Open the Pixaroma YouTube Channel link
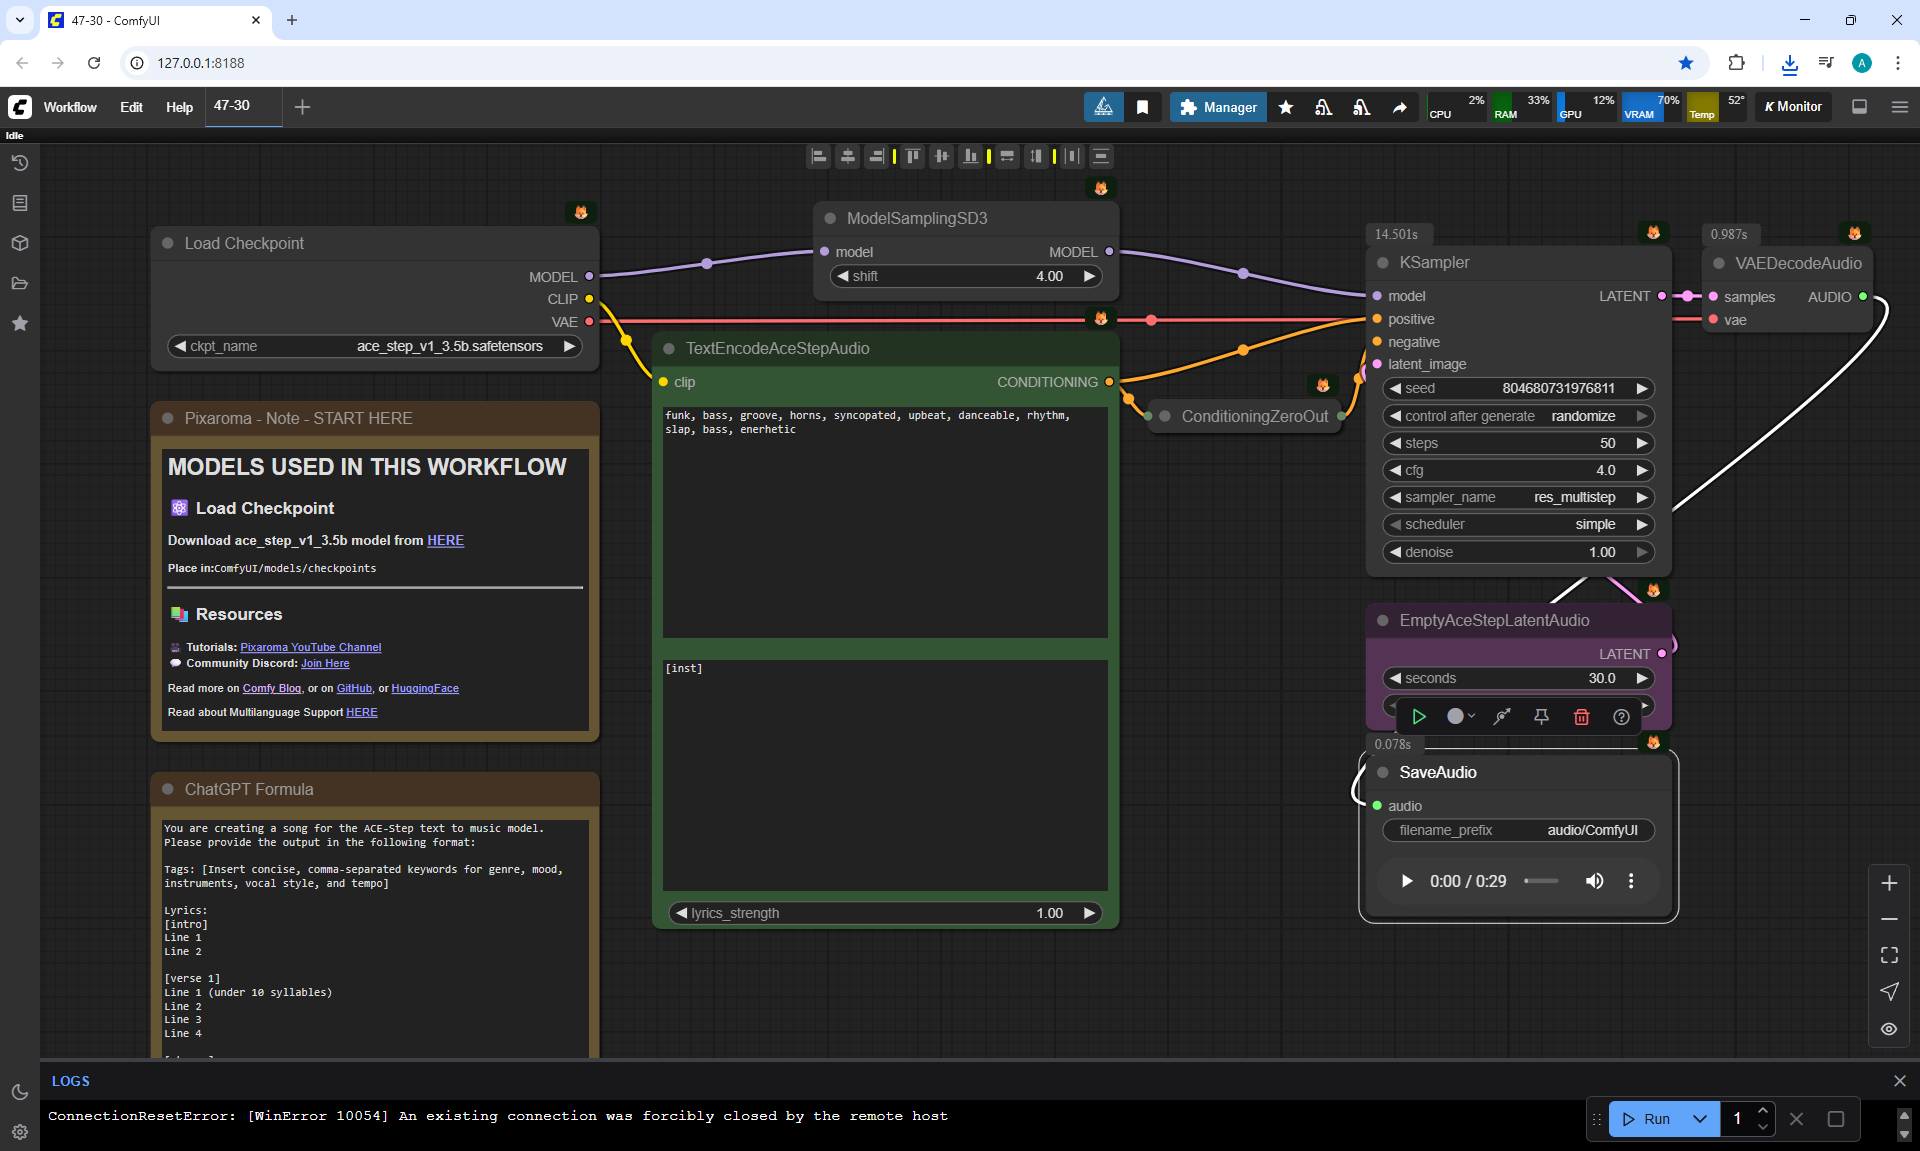This screenshot has width=1920, height=1151. click(x=310, y=647)
